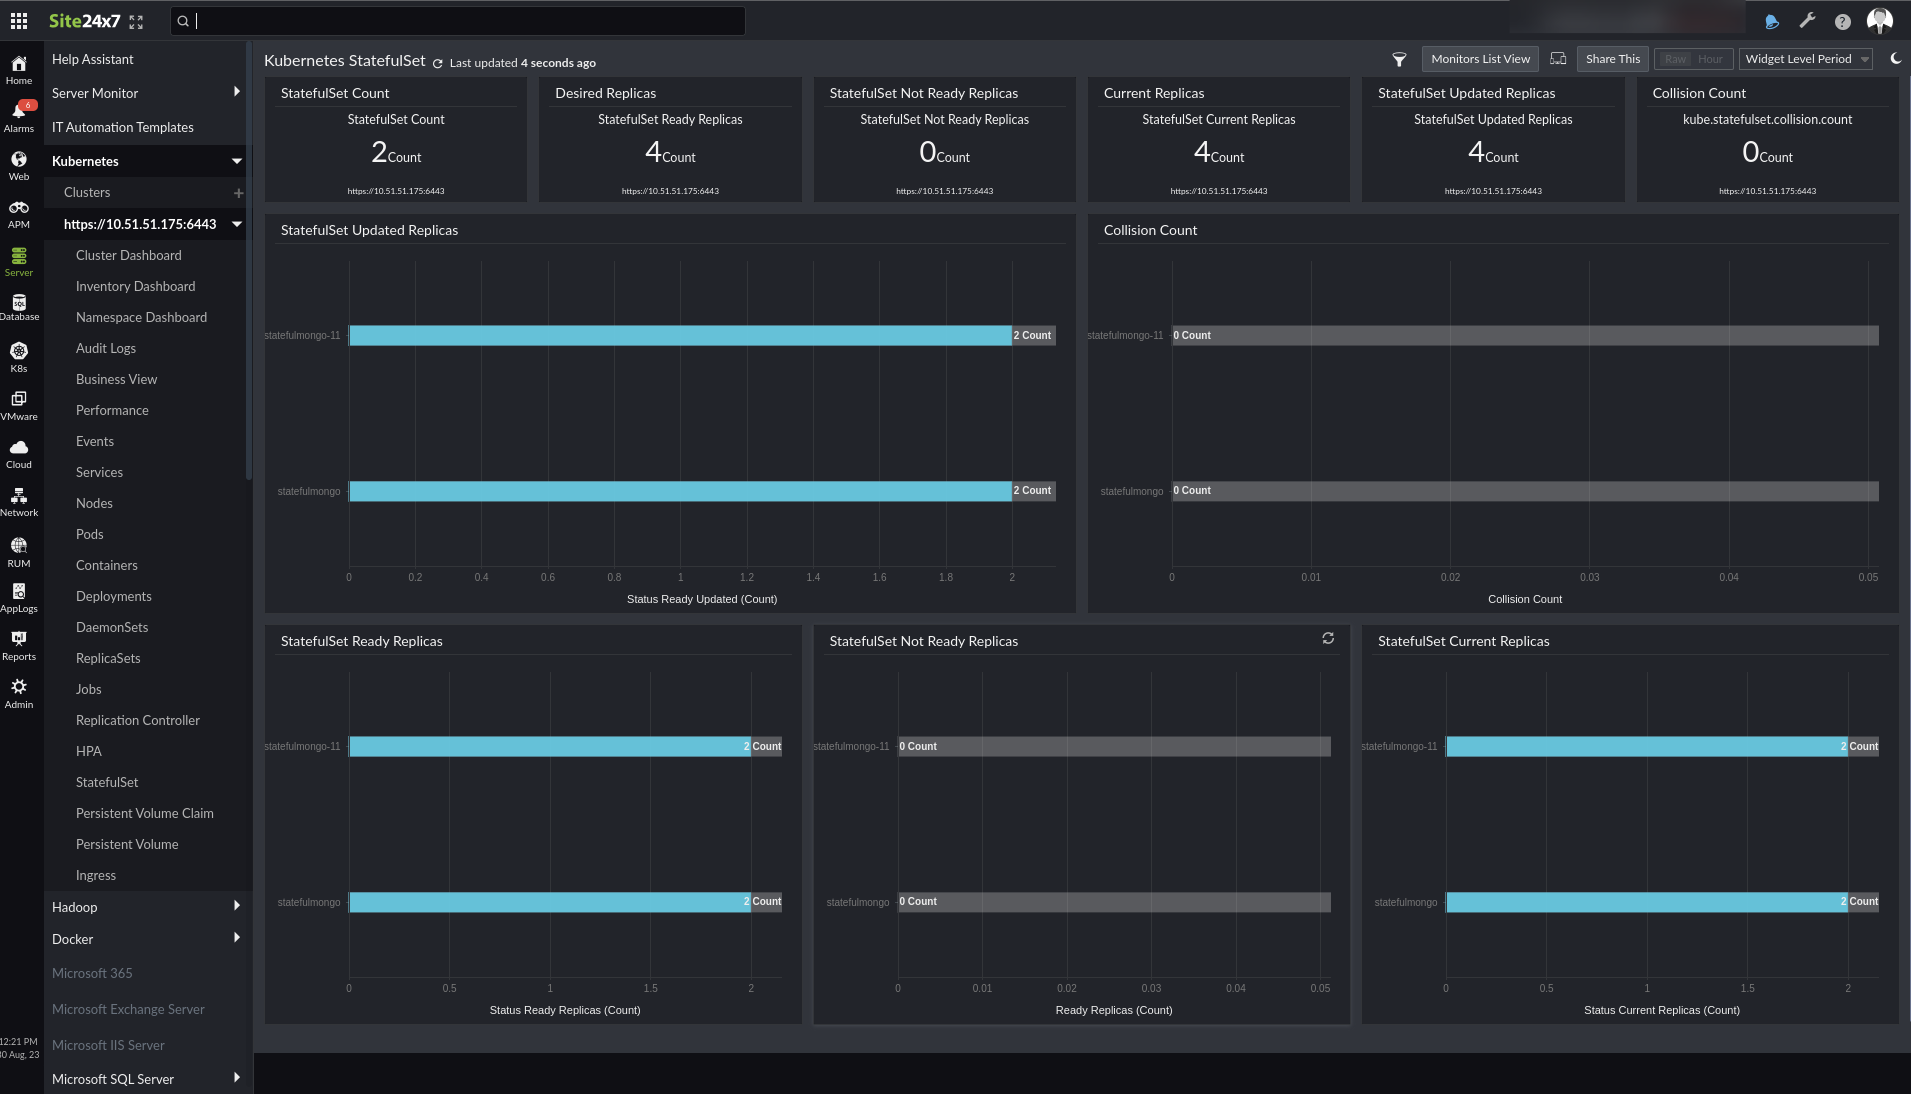Open the RUM section from sidebar
Viewport: 1911px width, 1094px height.
(x=19, y=551)
